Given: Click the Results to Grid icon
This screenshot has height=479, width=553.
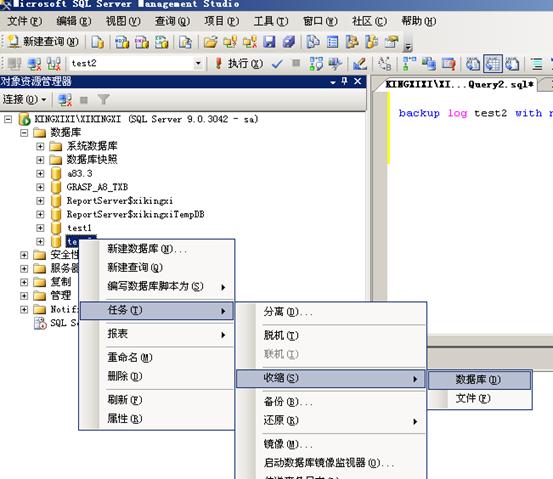Looking at the screenshot, I should click(x=493, y=64).
